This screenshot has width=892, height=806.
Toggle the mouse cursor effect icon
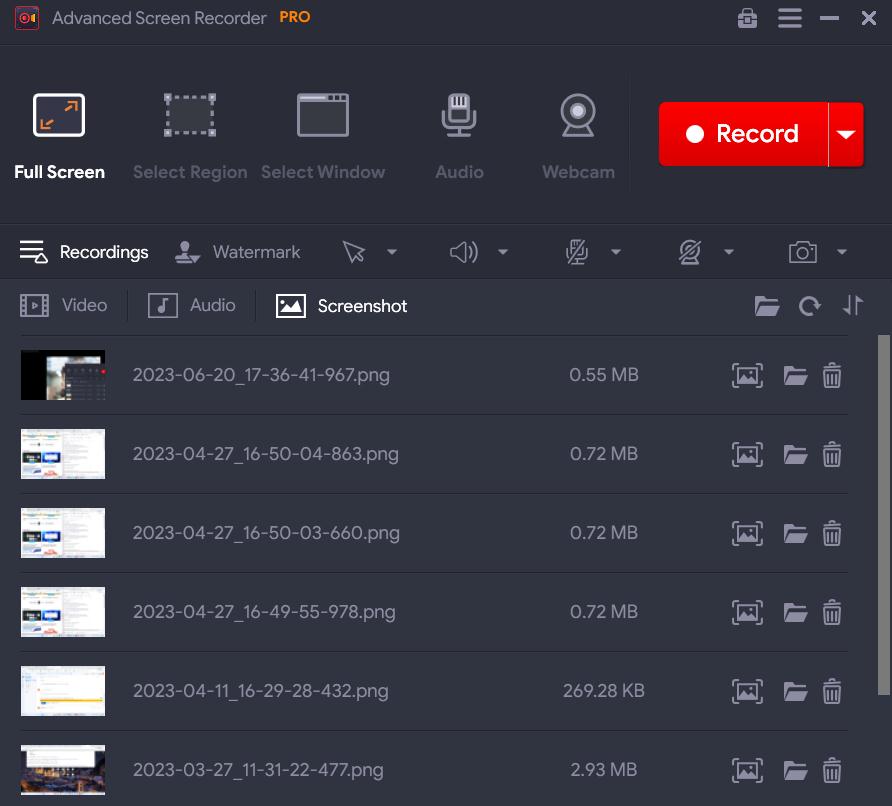coord(354,252)
